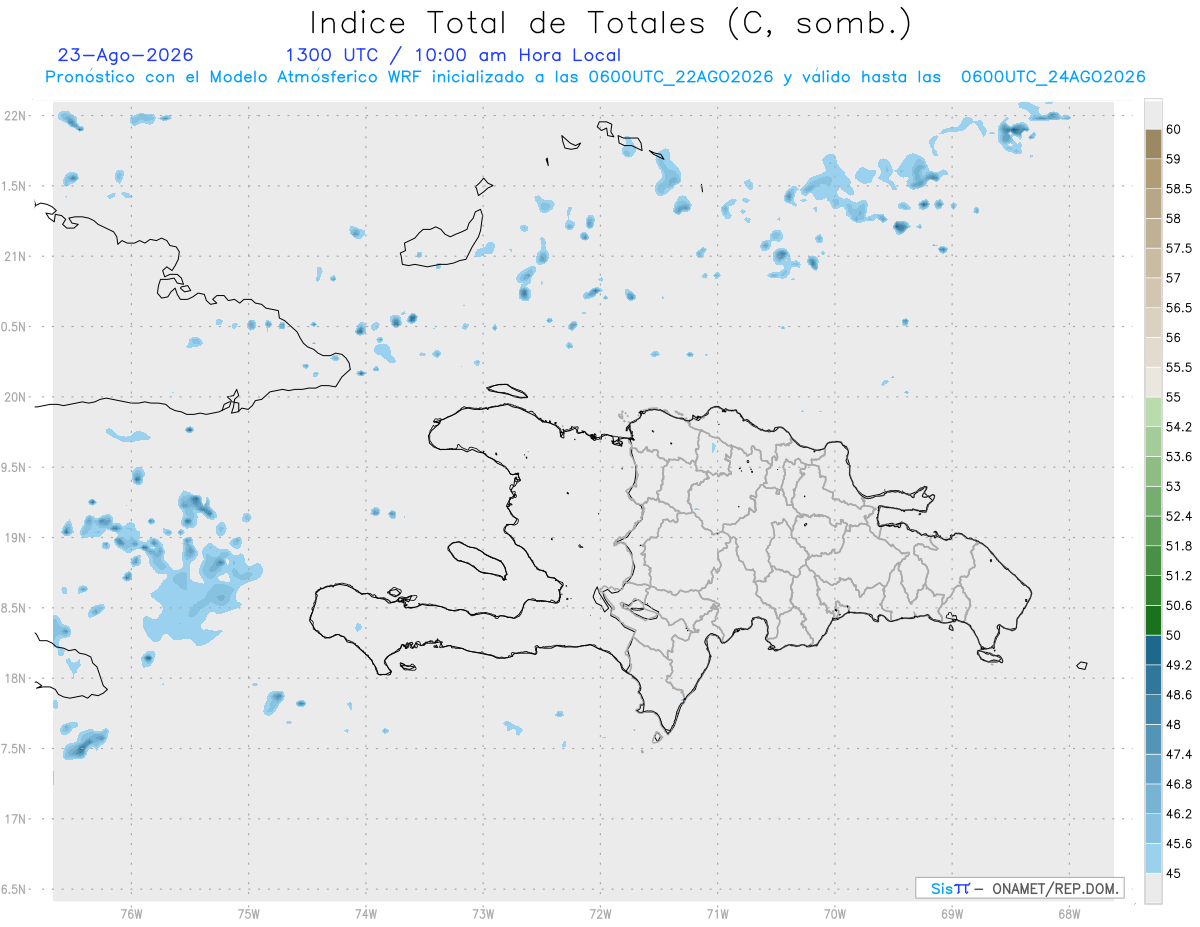Click legend value '50'
Image resolution: width=1200 pixels, height=927 pixels.
[x=1173, y=635]
